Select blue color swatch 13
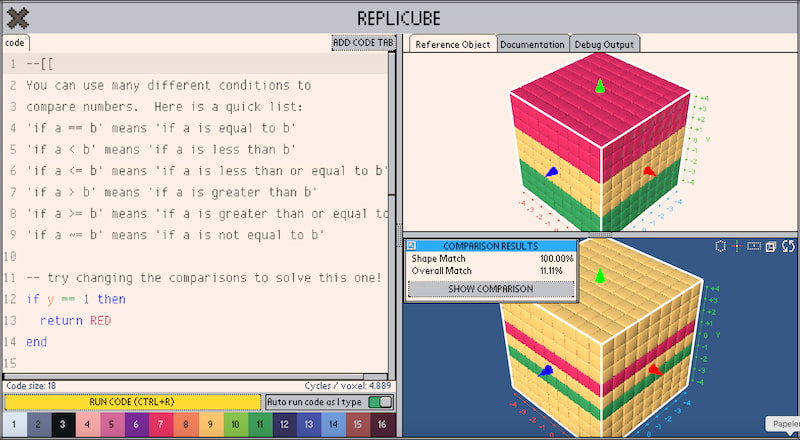The height and width of the screenshot is (440, 800). (x=309, y=425)
